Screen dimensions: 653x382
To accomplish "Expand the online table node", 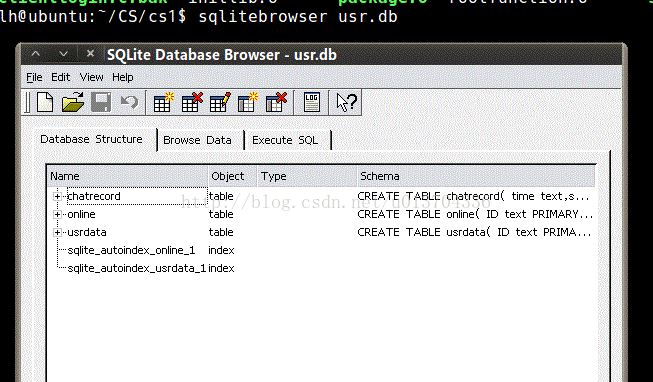I will click(x=57, y=215).
